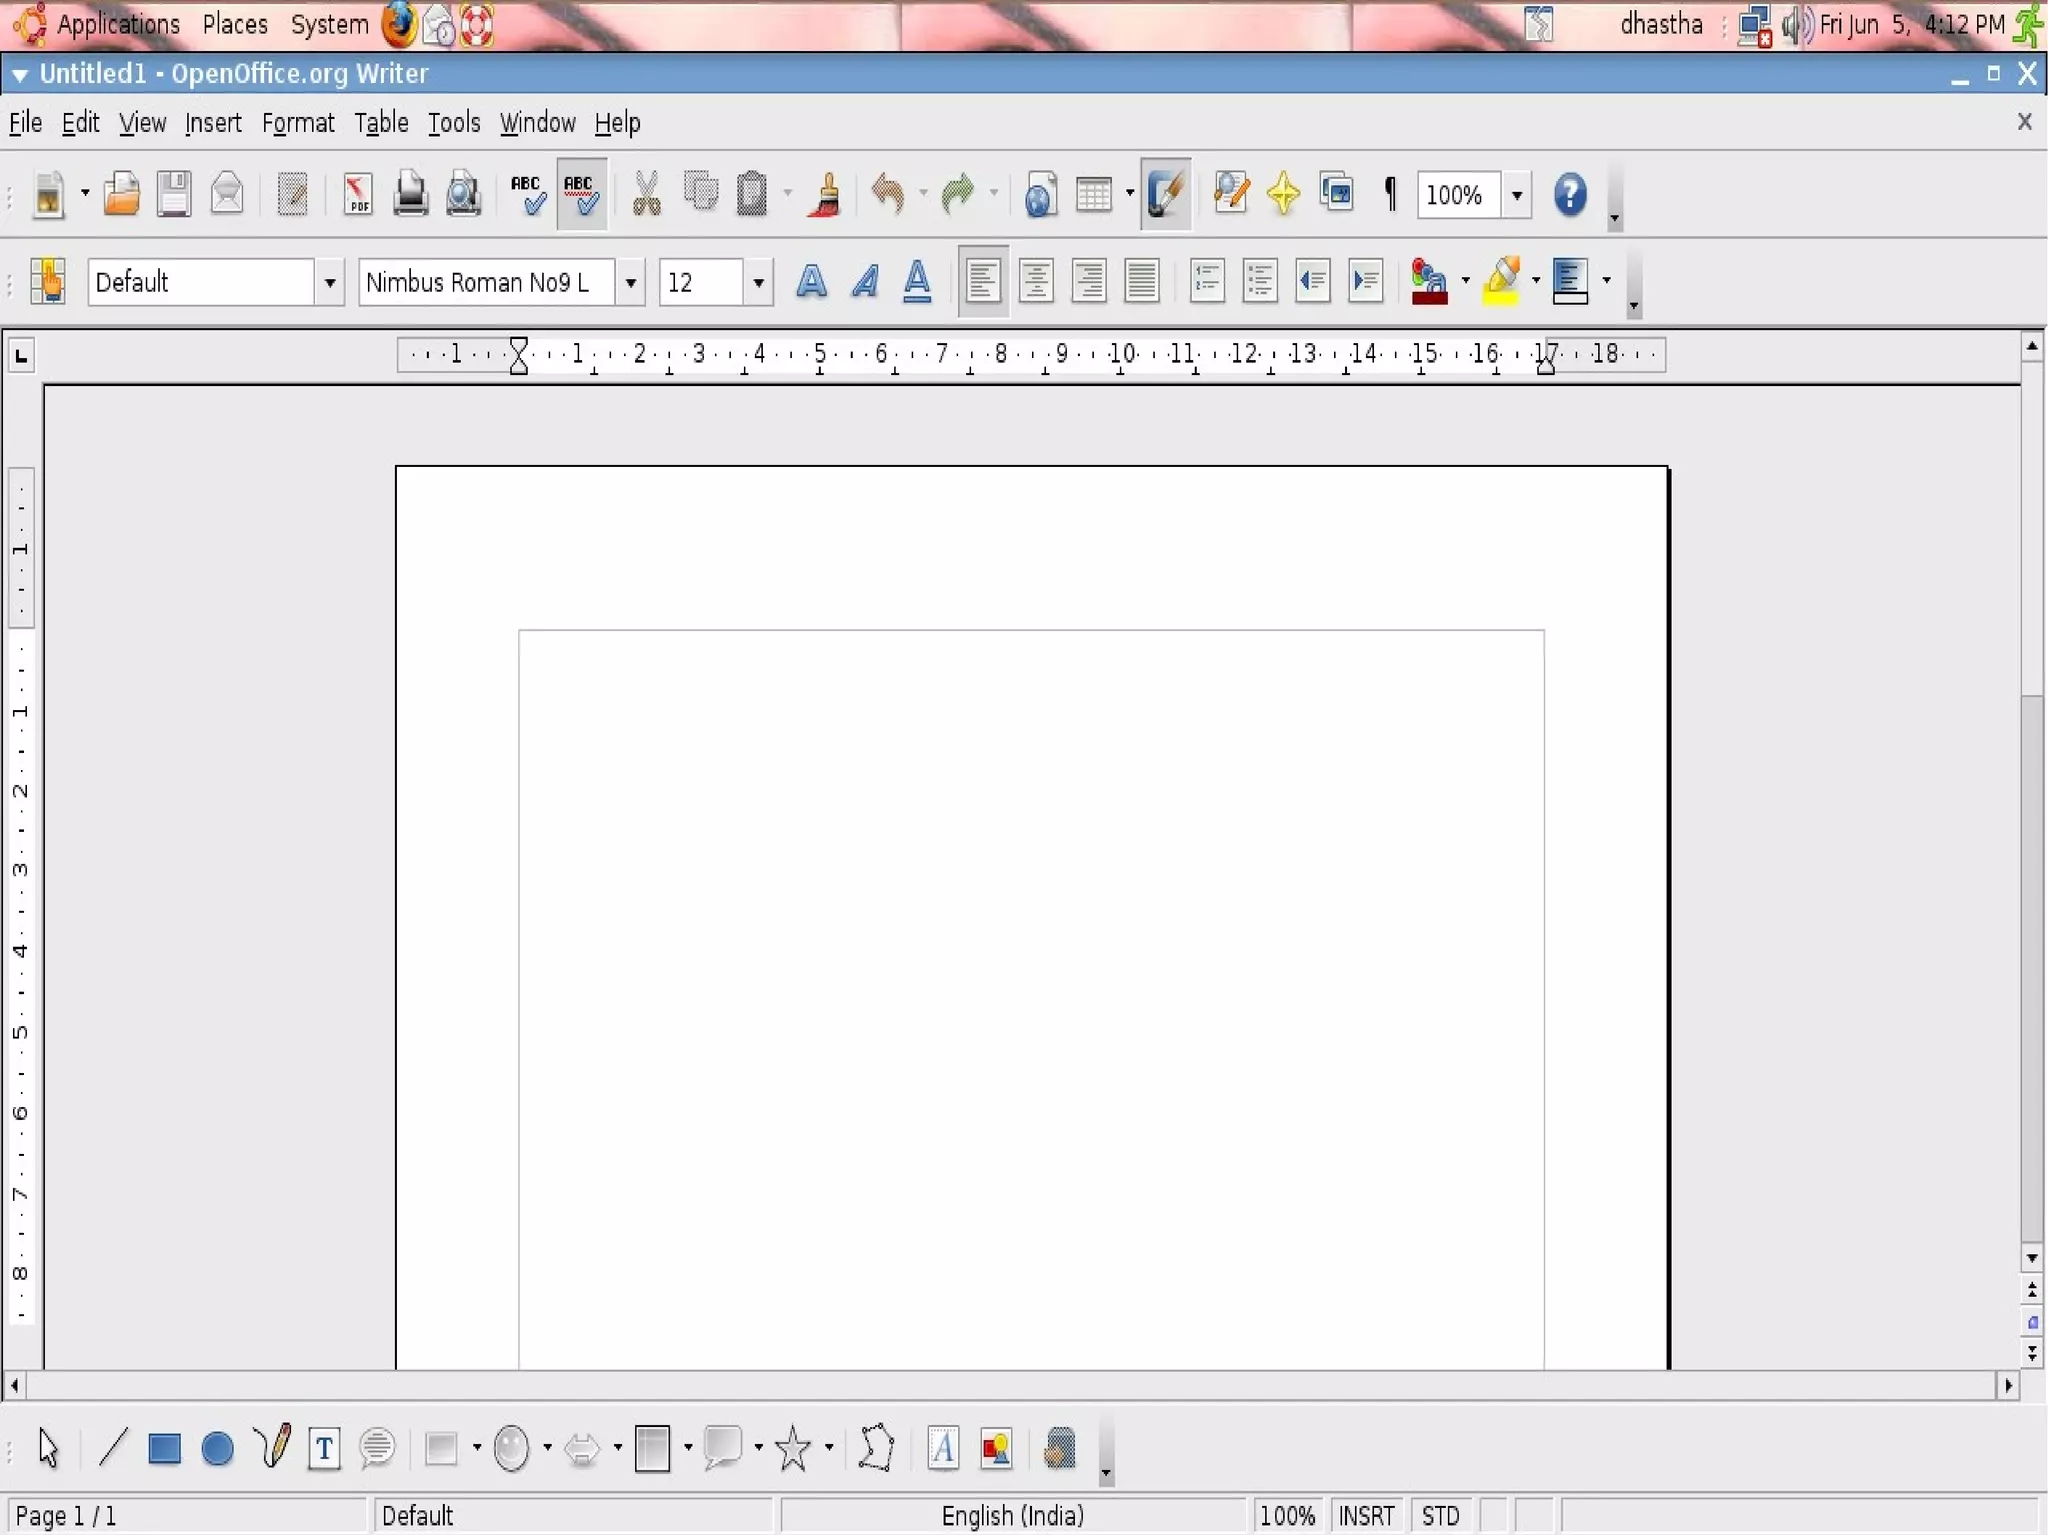Screen dimensions: 2048x1535
Task: Undo the last action
Action: [888, 194]
